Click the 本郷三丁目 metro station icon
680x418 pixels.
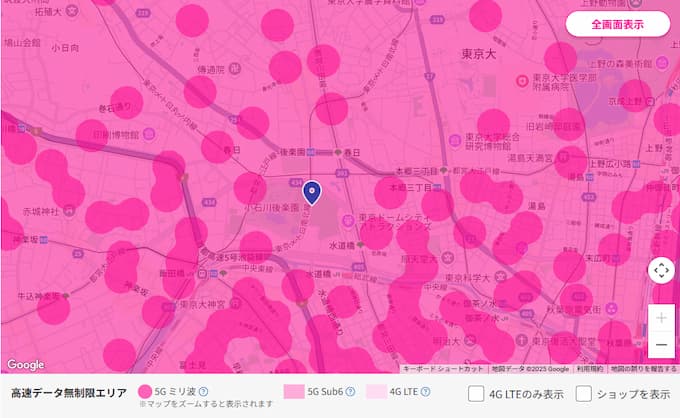coord(437,188)
